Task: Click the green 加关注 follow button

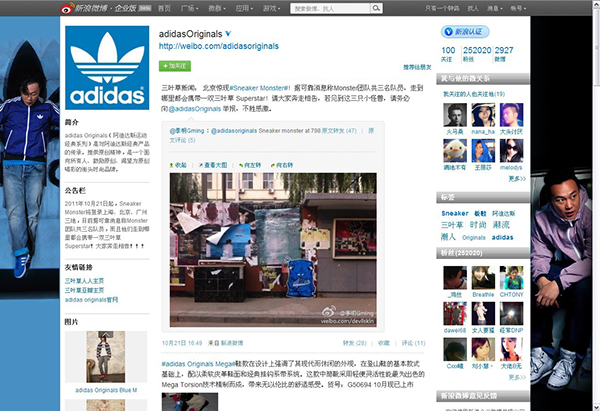Action: [x=175, y=66]
